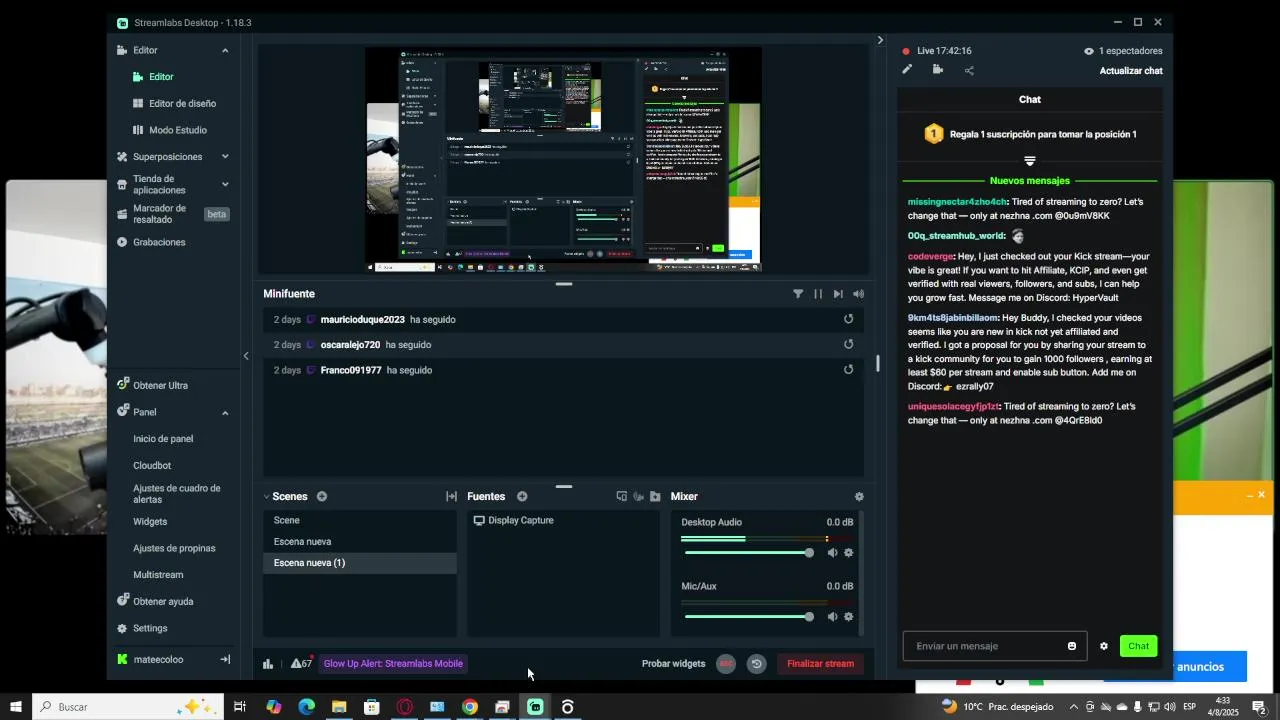Add a source folder in Fuentes panel

coord(655,496)
